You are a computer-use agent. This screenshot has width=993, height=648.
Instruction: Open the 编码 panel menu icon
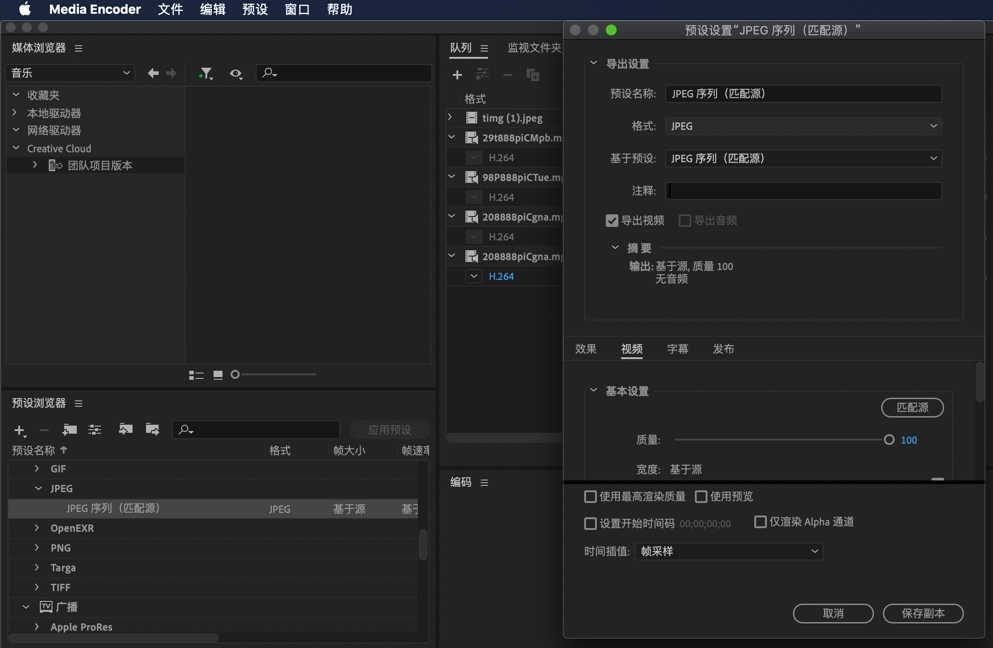point(484,483)
